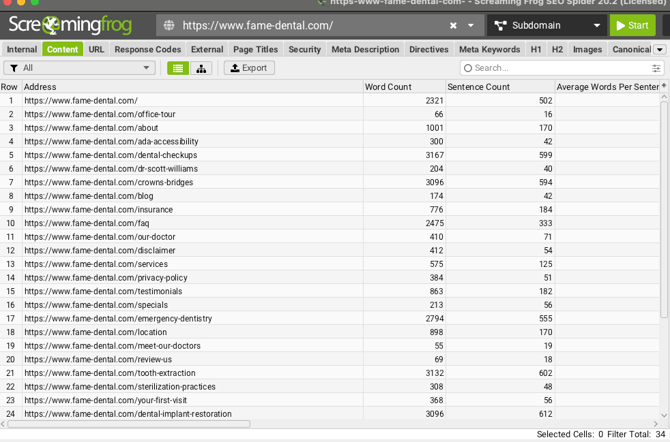Sort by the Word Count column header
The image size is (670, 442).
404,87
